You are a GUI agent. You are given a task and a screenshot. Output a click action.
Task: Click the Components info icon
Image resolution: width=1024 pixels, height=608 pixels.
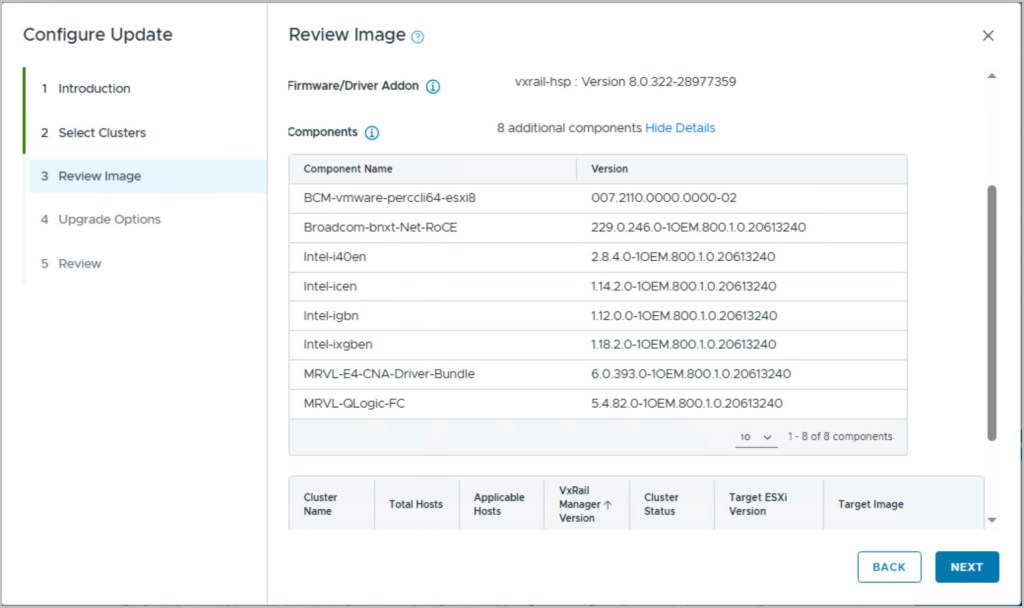372,133
